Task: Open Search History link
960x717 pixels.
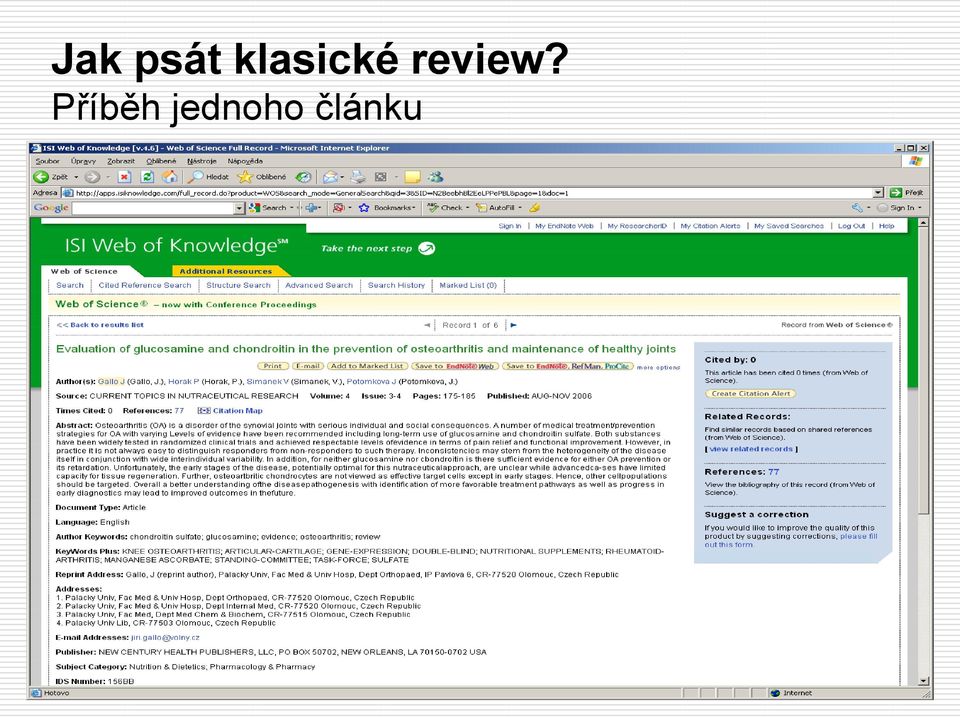Action: click(396, 285)
